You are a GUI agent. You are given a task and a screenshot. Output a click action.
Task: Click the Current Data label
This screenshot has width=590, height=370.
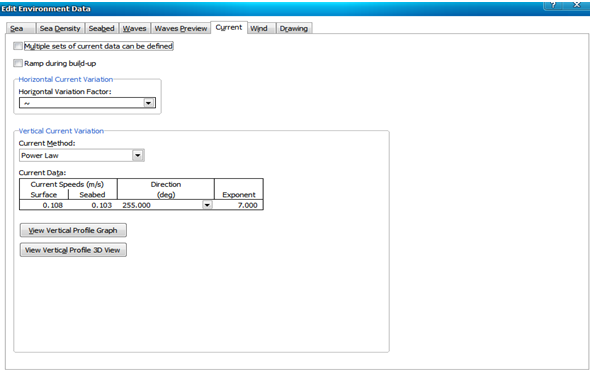point(42,173)
